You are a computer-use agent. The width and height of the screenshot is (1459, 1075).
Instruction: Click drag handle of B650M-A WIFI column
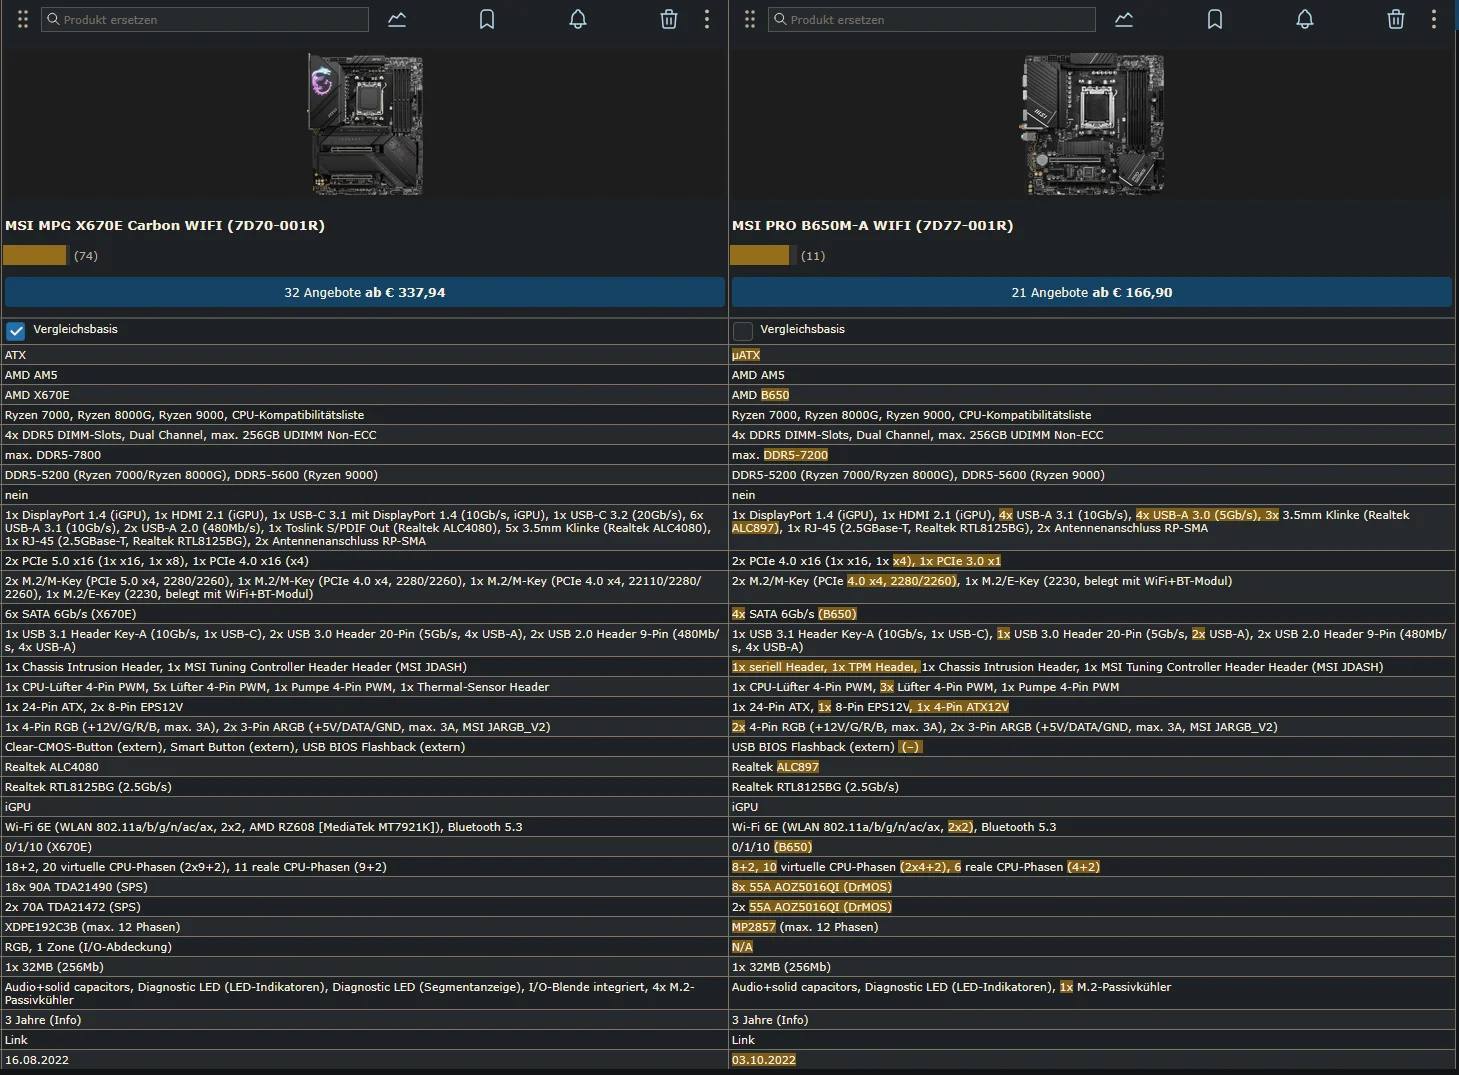click(750, 19)
